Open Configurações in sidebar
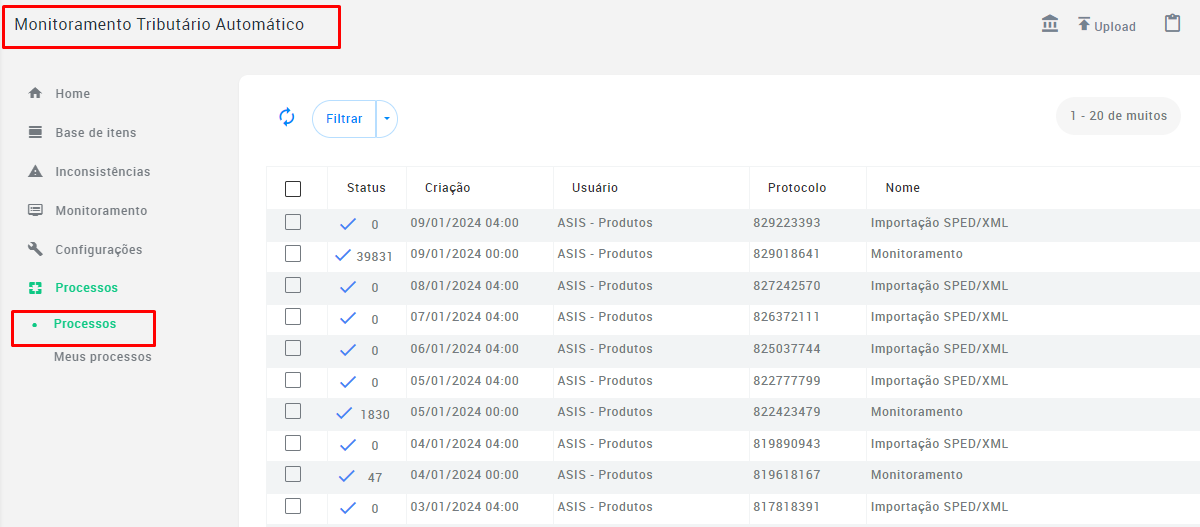The width and height of the screenshot is (1200, 527). click(98, 250)
